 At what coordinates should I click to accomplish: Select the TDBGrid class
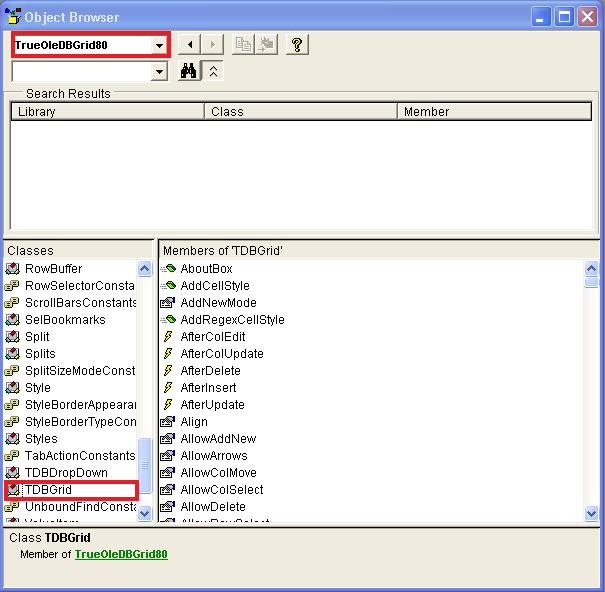point(48,490)
